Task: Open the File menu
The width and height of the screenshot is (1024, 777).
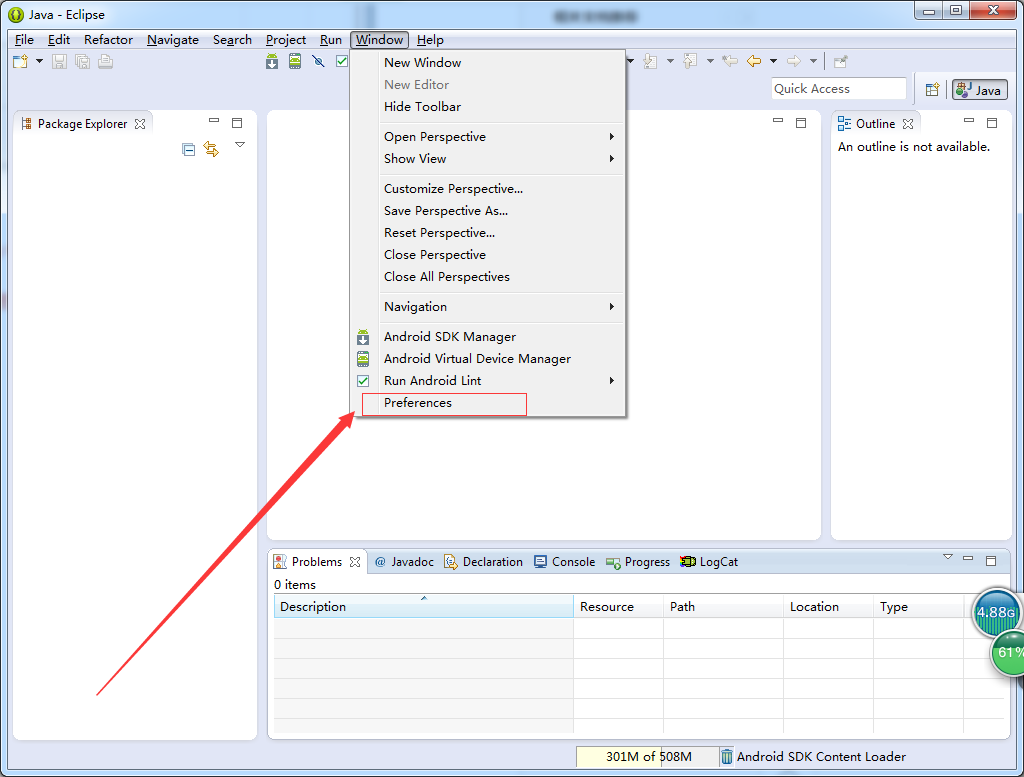Action: [x=24, y=40]
